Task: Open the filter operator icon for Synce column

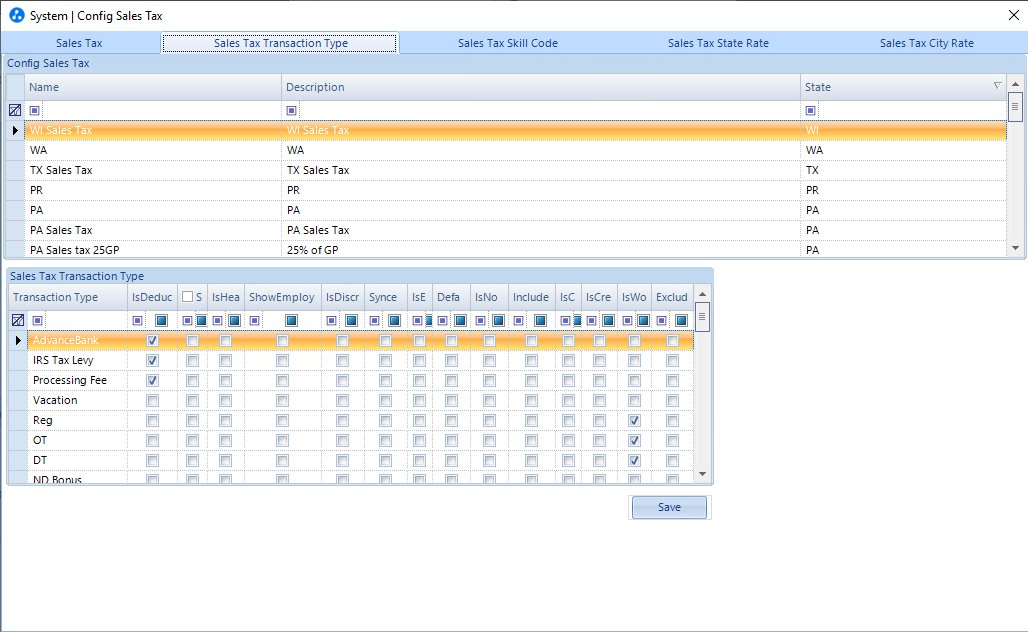Action: tap(374, 320)
